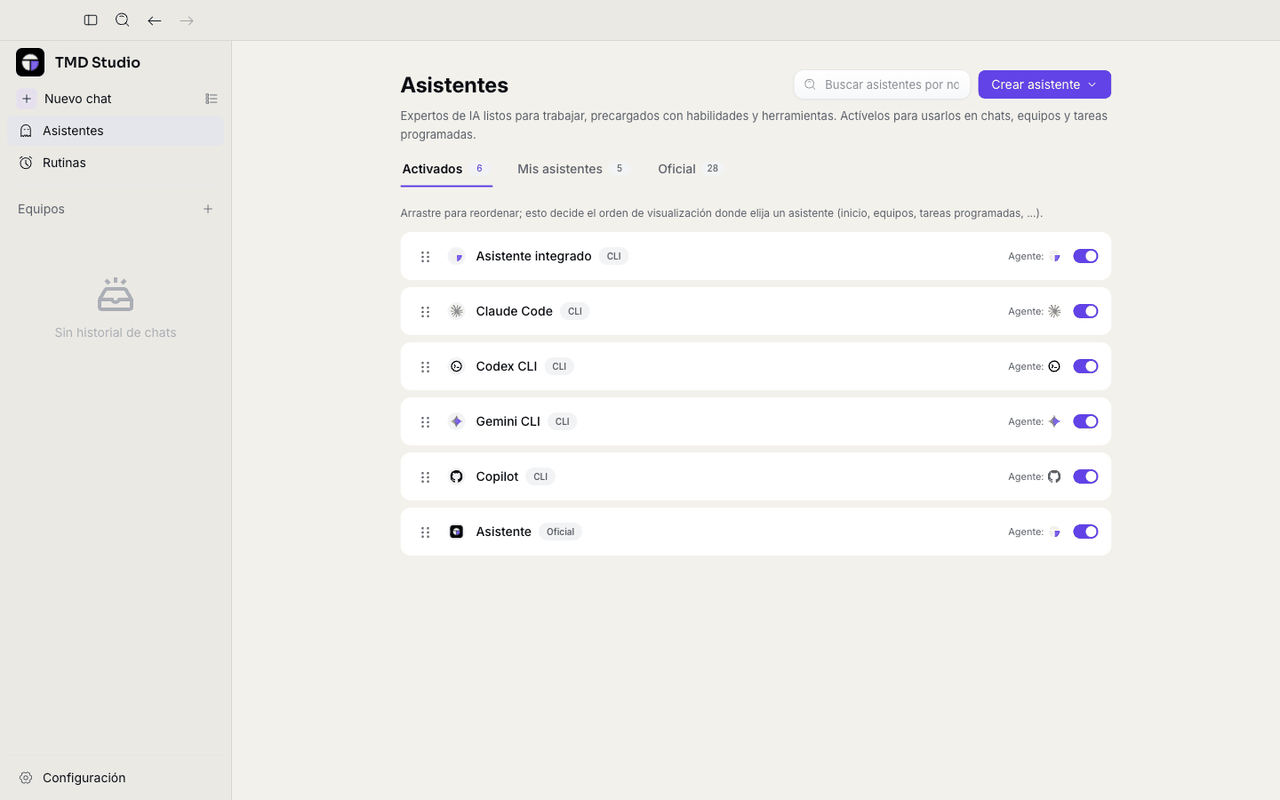Click the Oficial badge on Asistente
This screenshot has width=1280, height=800.
point(560,532)
